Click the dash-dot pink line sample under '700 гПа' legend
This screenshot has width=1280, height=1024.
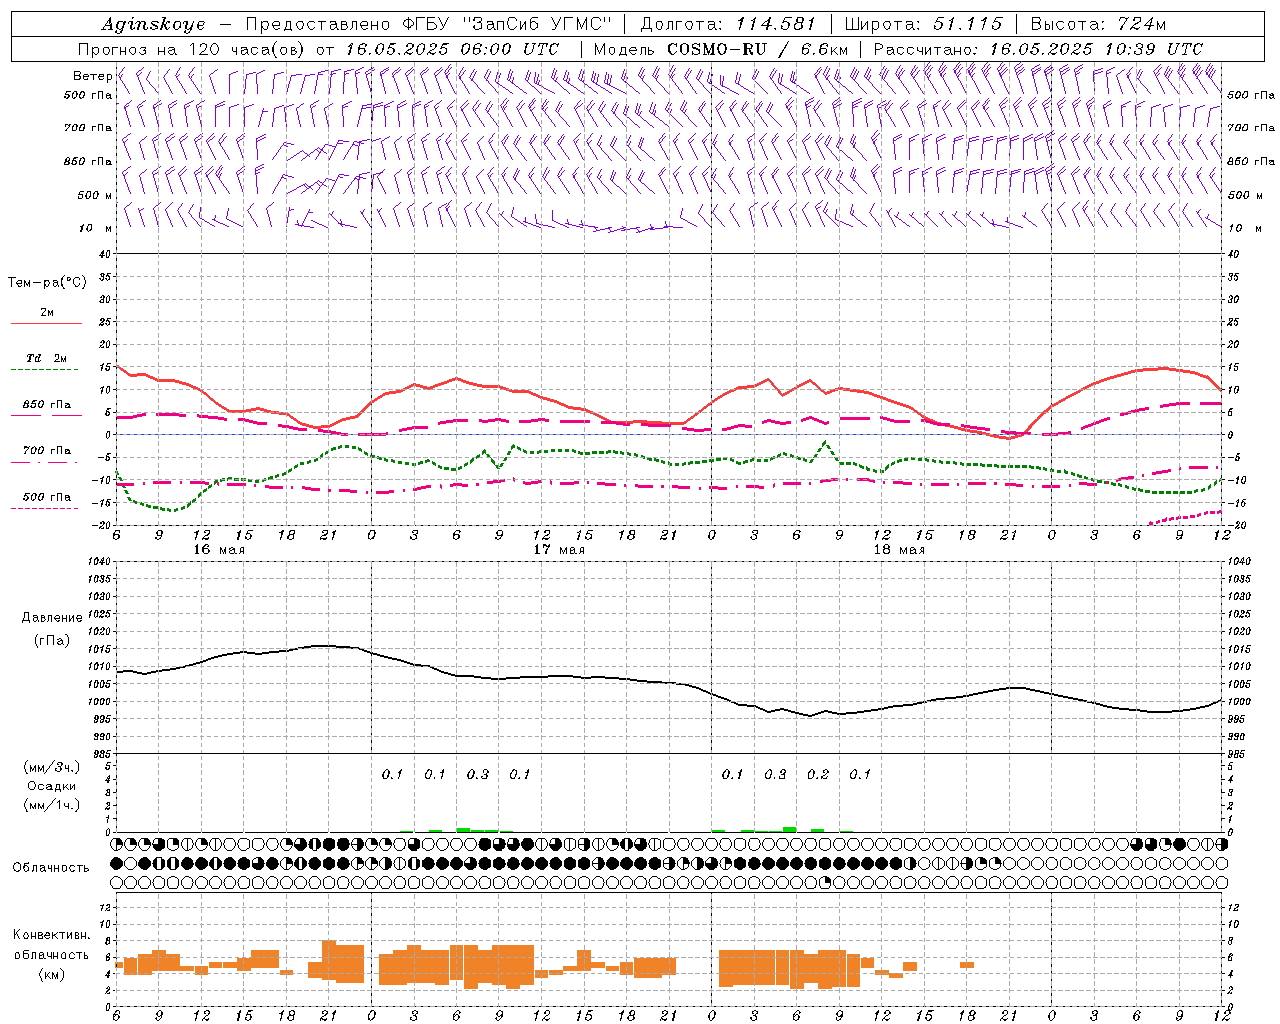44,462
